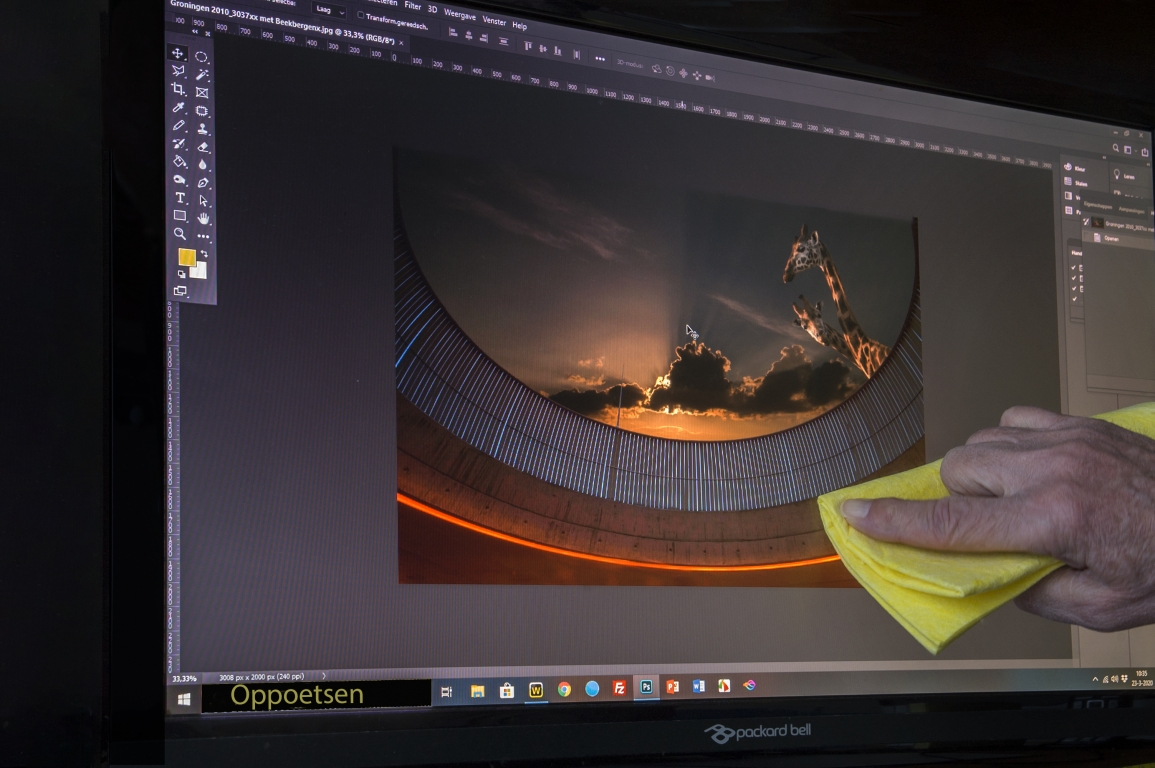This screenshot has height=768, width=1155.
Task: Open the Filter menu
Action: click(x=412, y=6)
